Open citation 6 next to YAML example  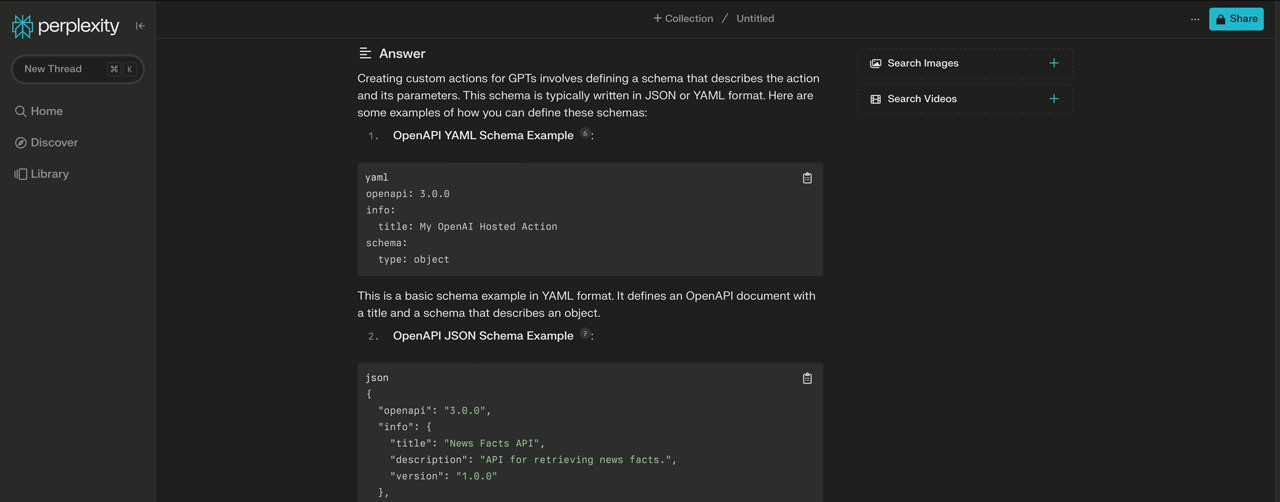point(585,133)
